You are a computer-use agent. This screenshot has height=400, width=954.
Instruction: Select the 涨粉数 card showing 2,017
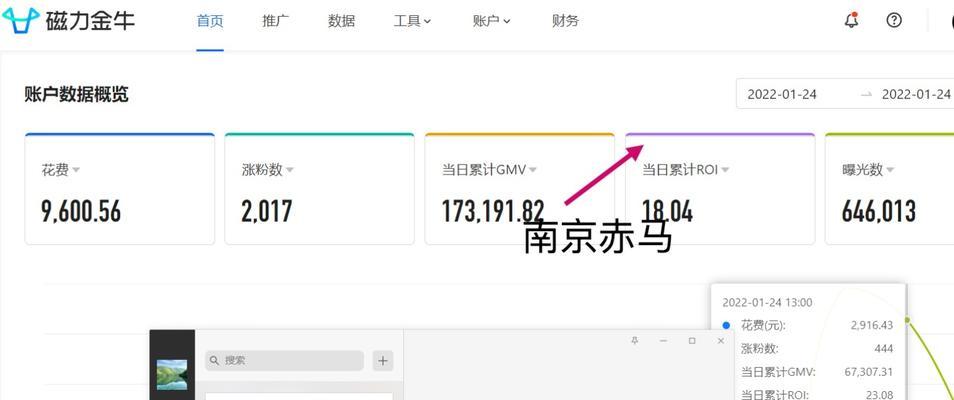319,189
